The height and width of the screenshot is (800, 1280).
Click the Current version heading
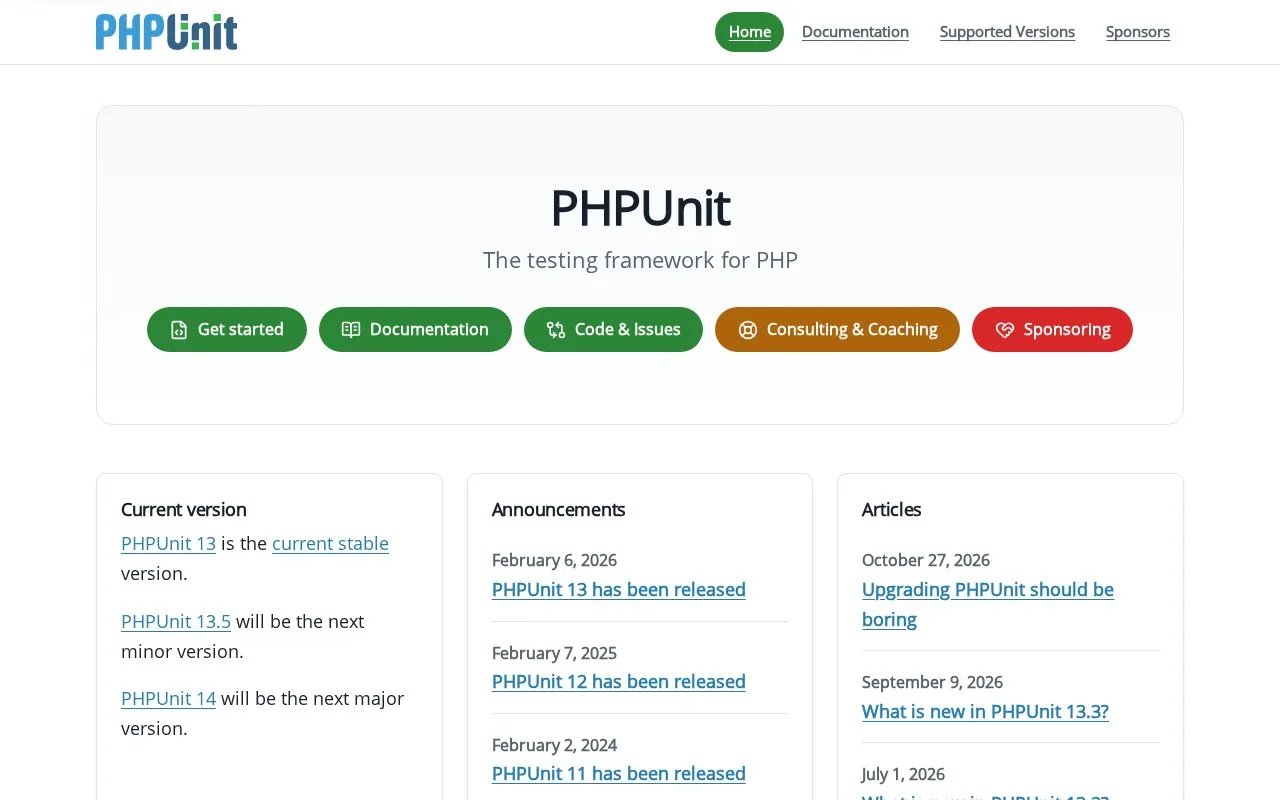tap(184, 509)
